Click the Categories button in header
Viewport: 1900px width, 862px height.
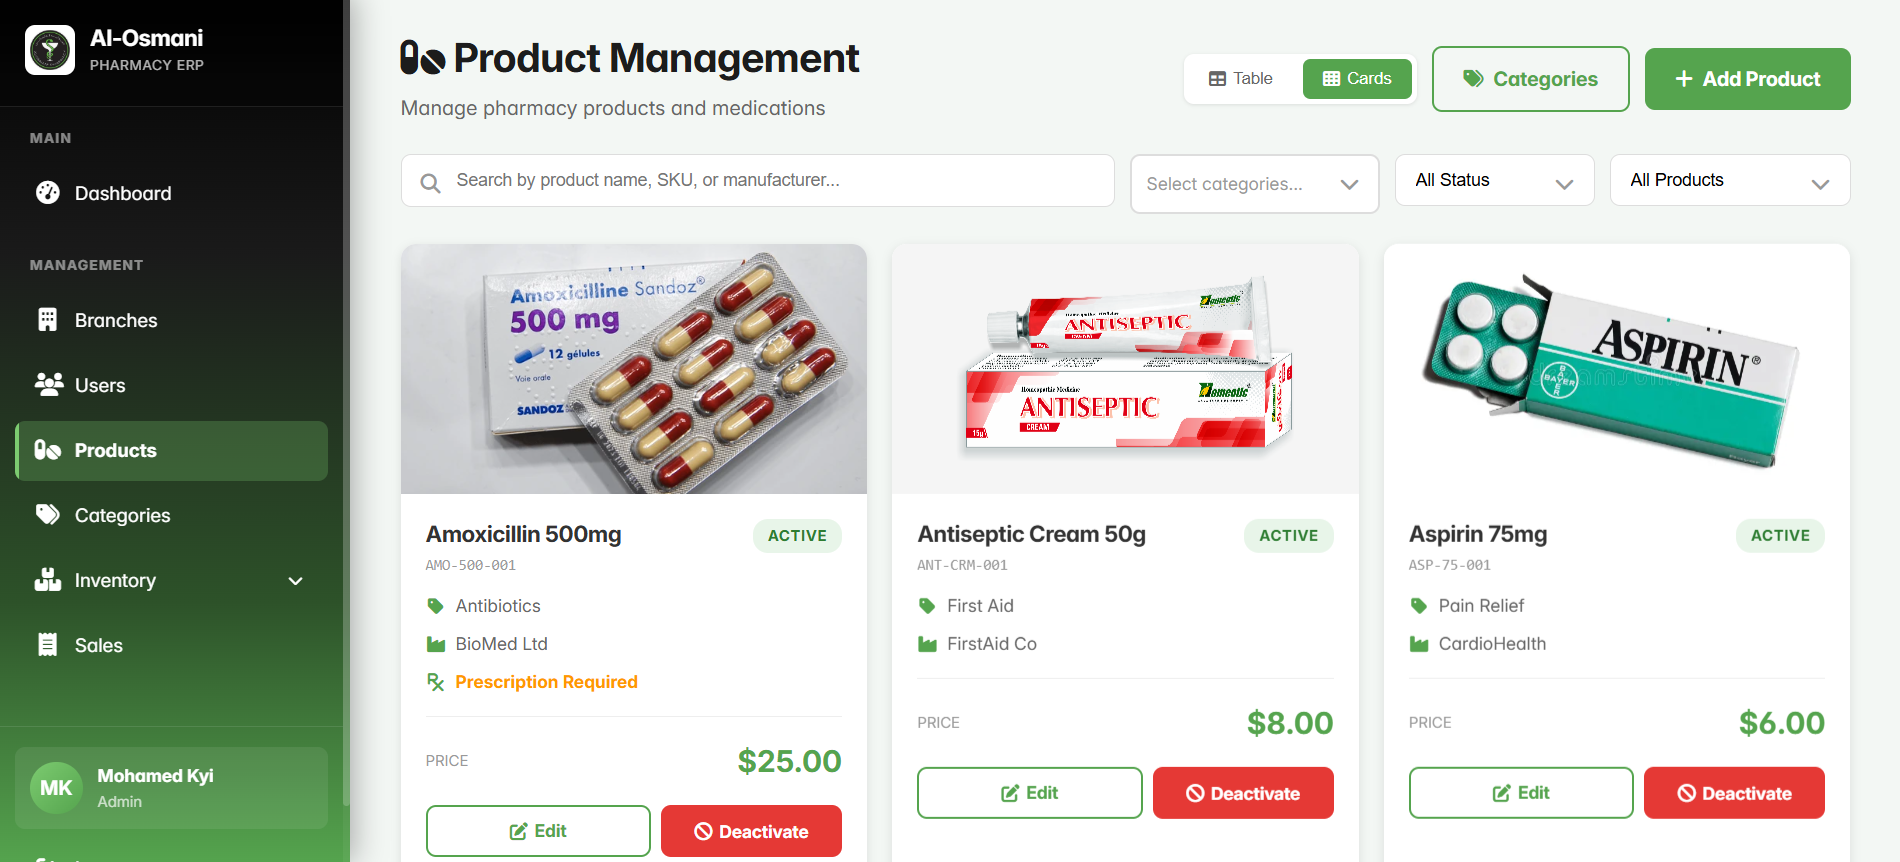pyautogui.click(x=1530, y=79)
